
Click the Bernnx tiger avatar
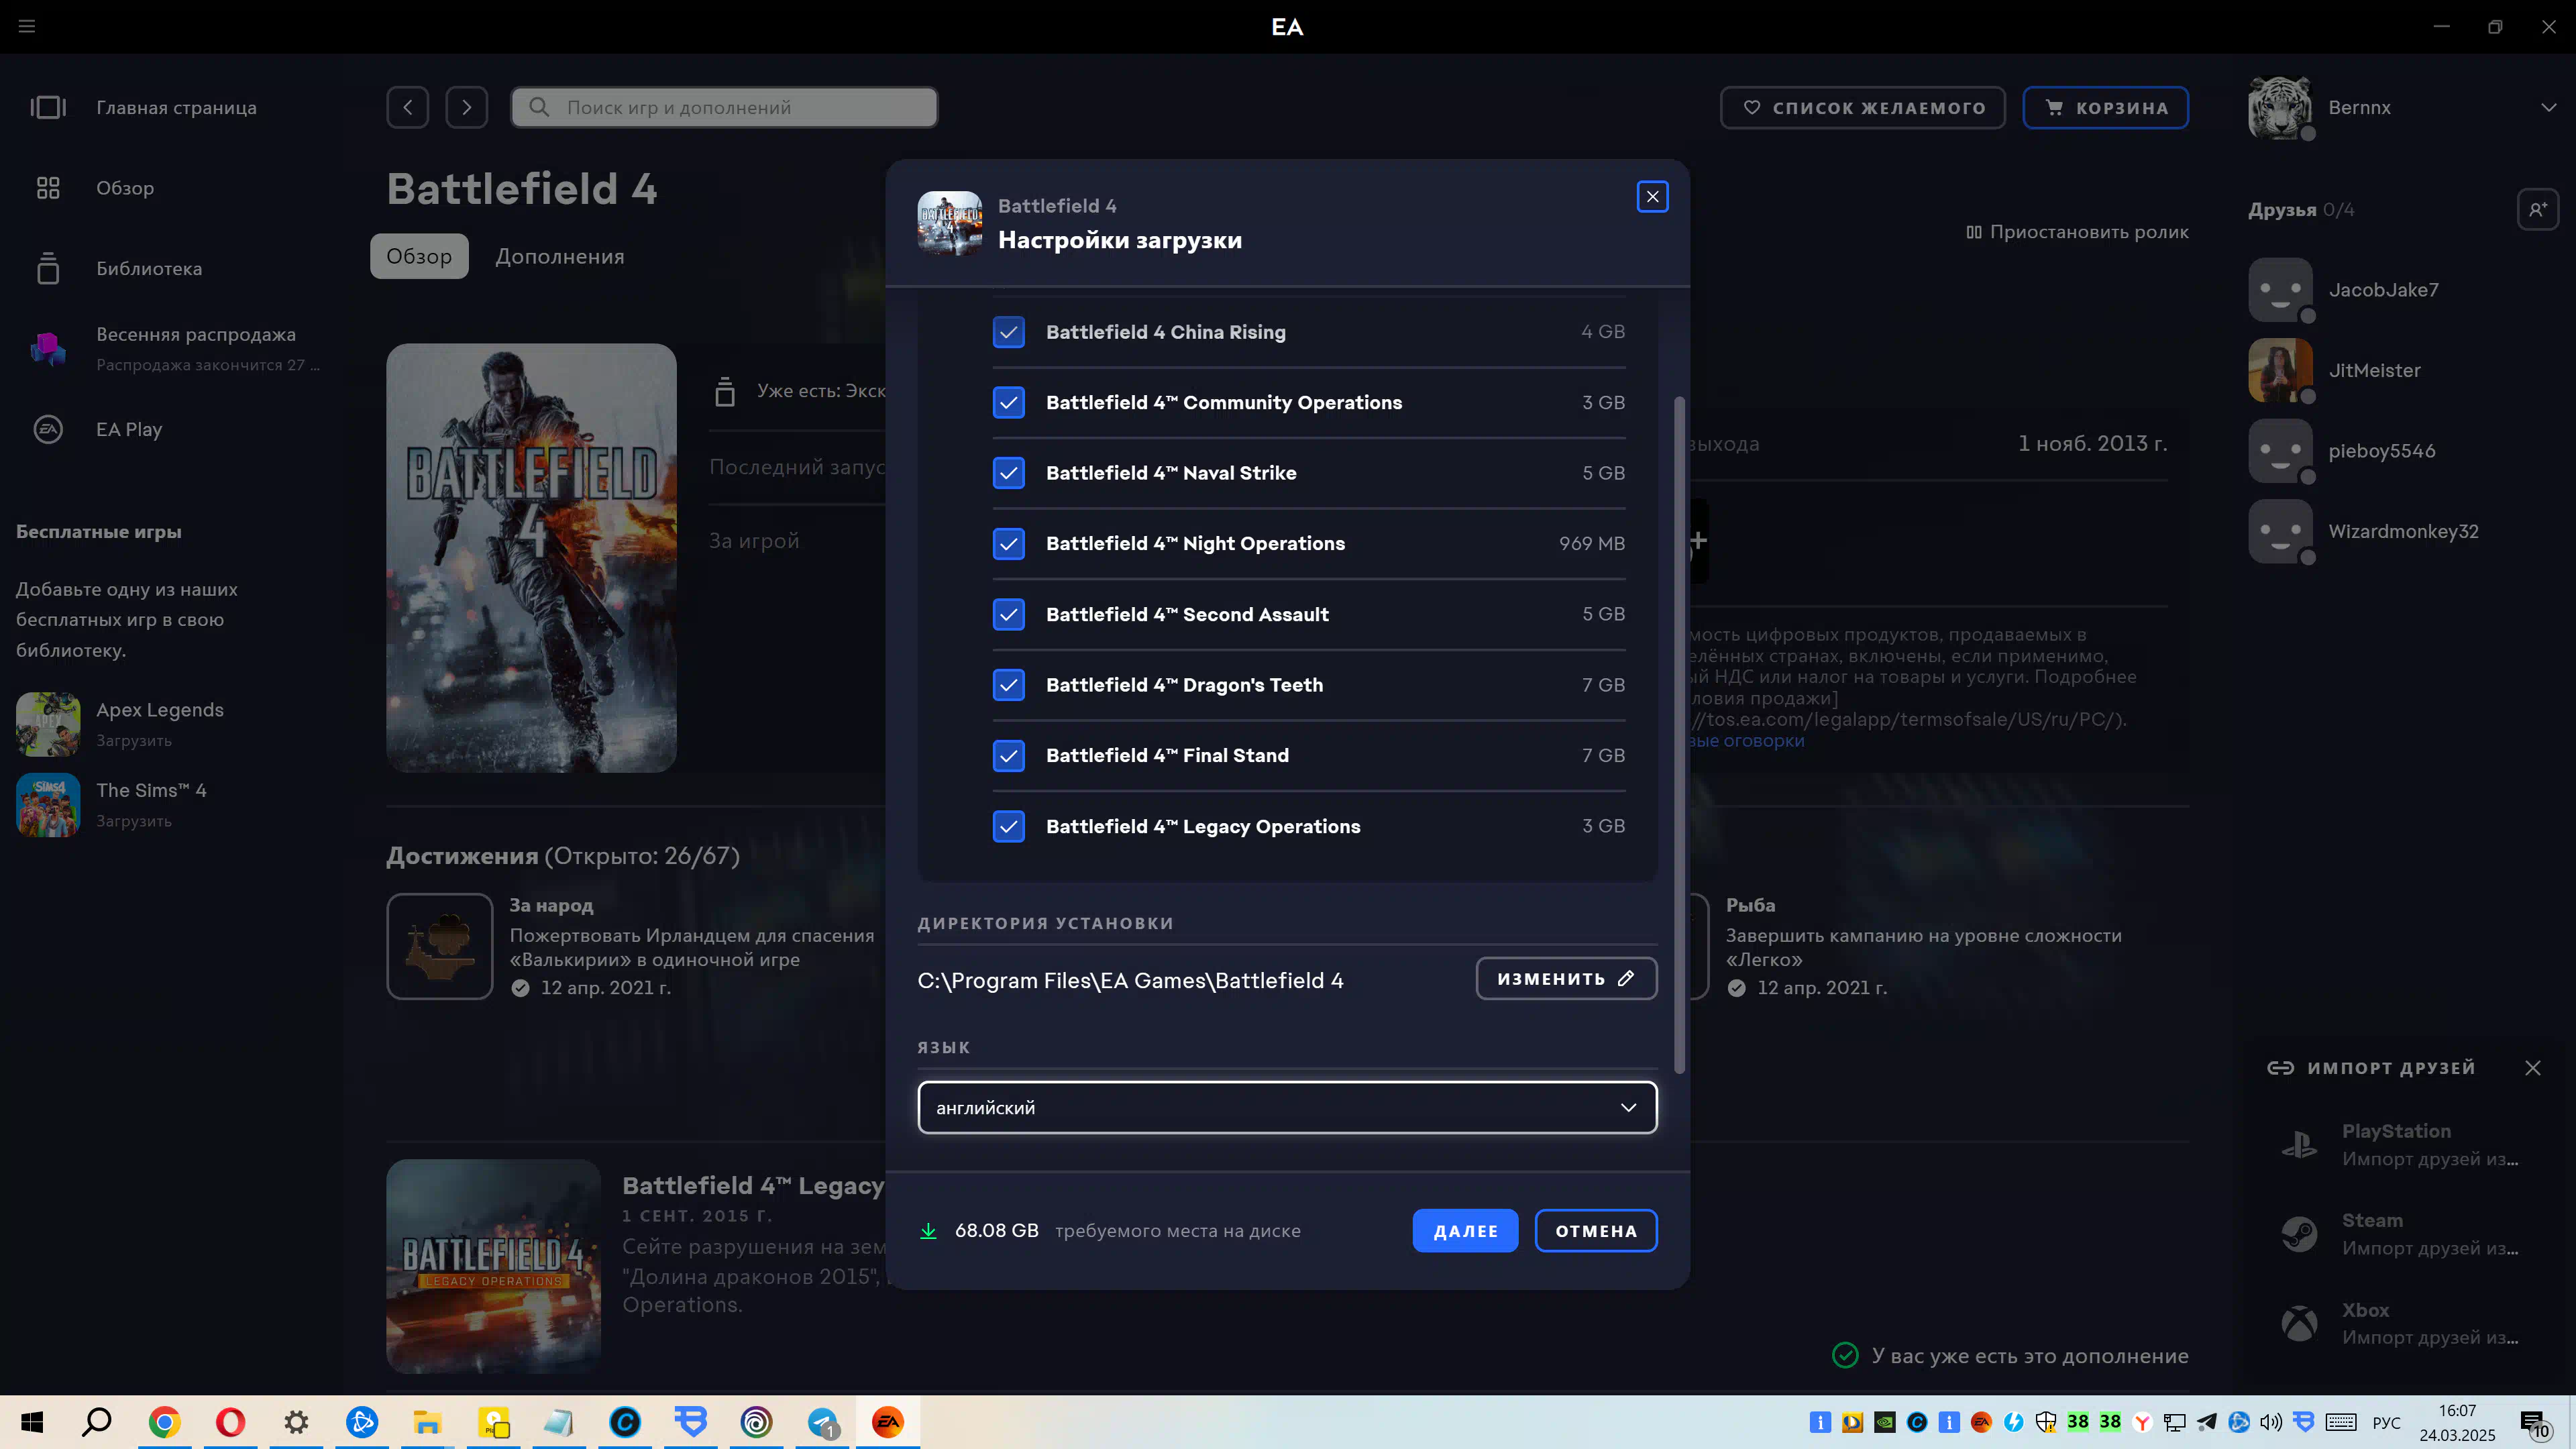(x=2280, y=107)
